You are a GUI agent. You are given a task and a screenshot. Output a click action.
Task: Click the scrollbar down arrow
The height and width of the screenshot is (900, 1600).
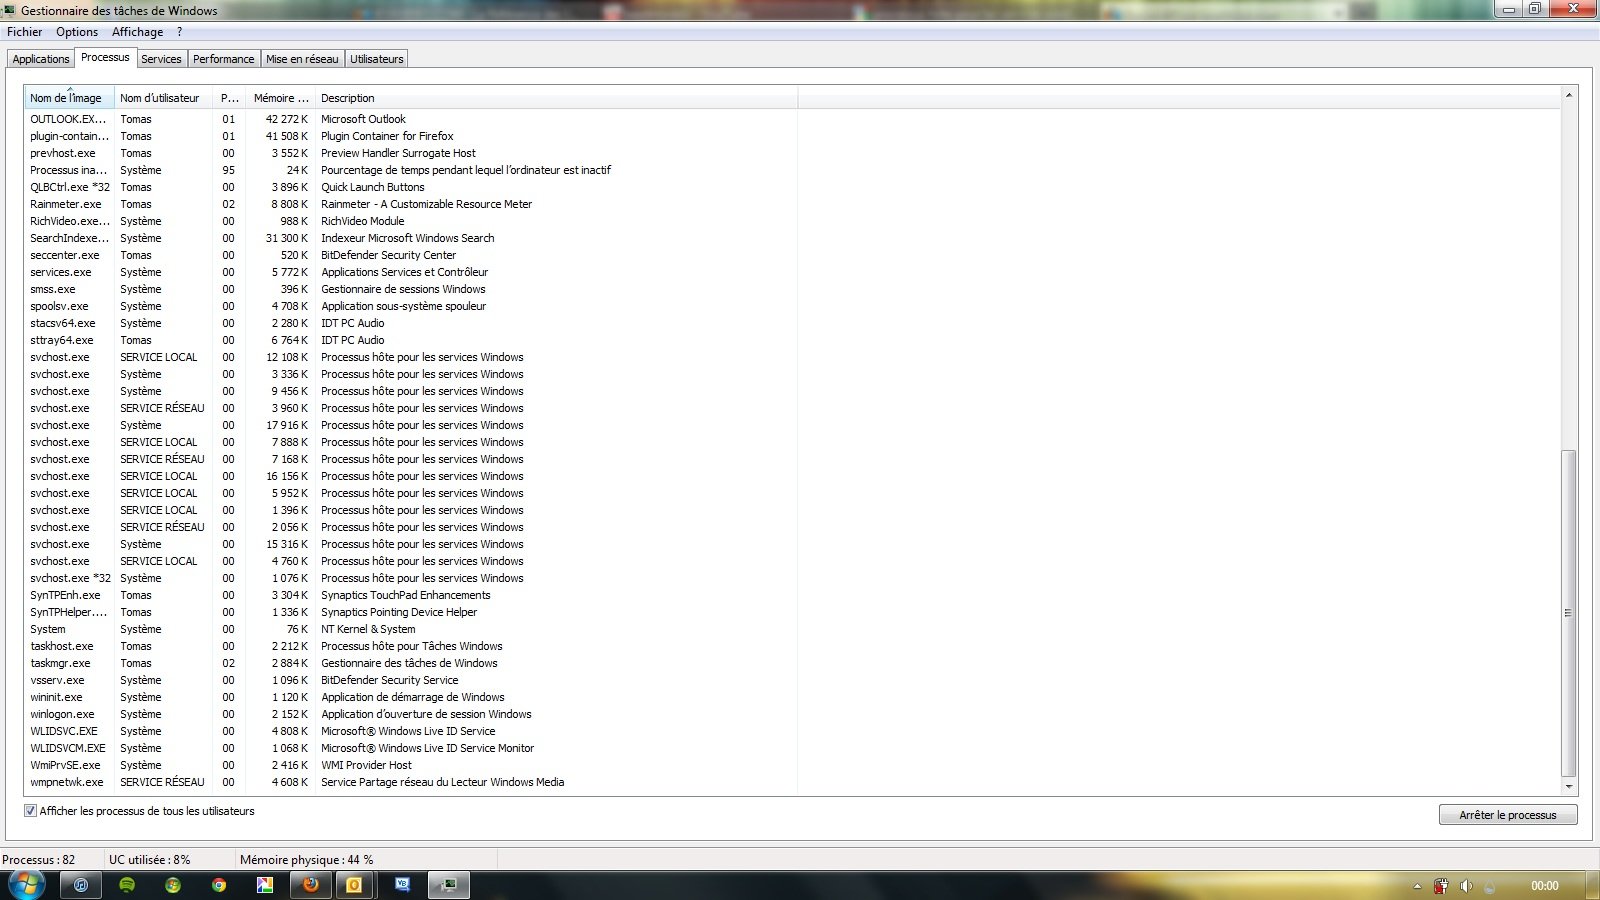(1569, 787)
